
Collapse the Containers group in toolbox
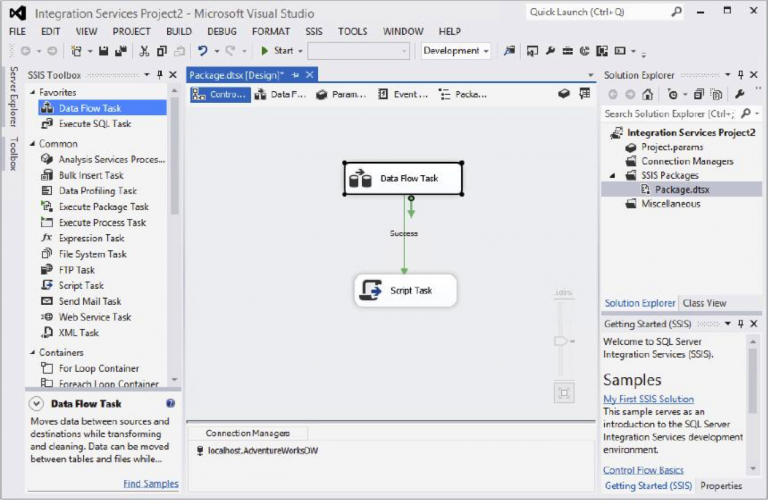click(33, 352)
